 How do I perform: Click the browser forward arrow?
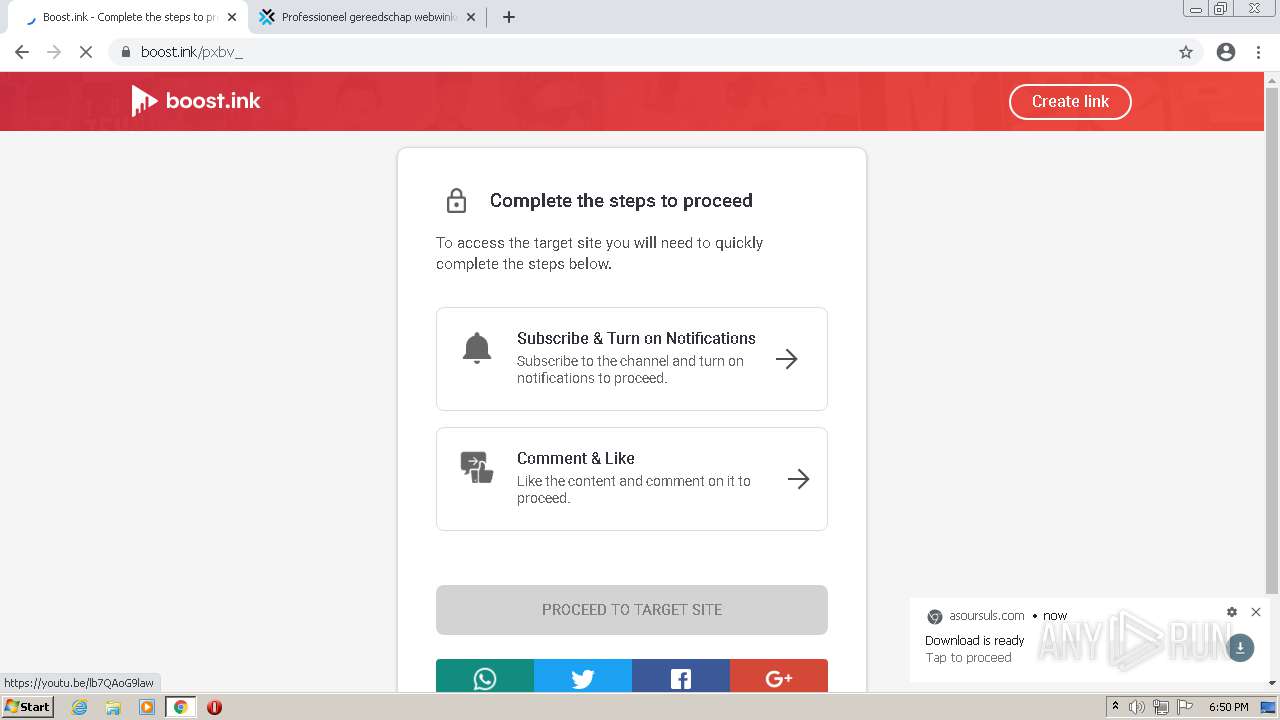pos(54,52)
